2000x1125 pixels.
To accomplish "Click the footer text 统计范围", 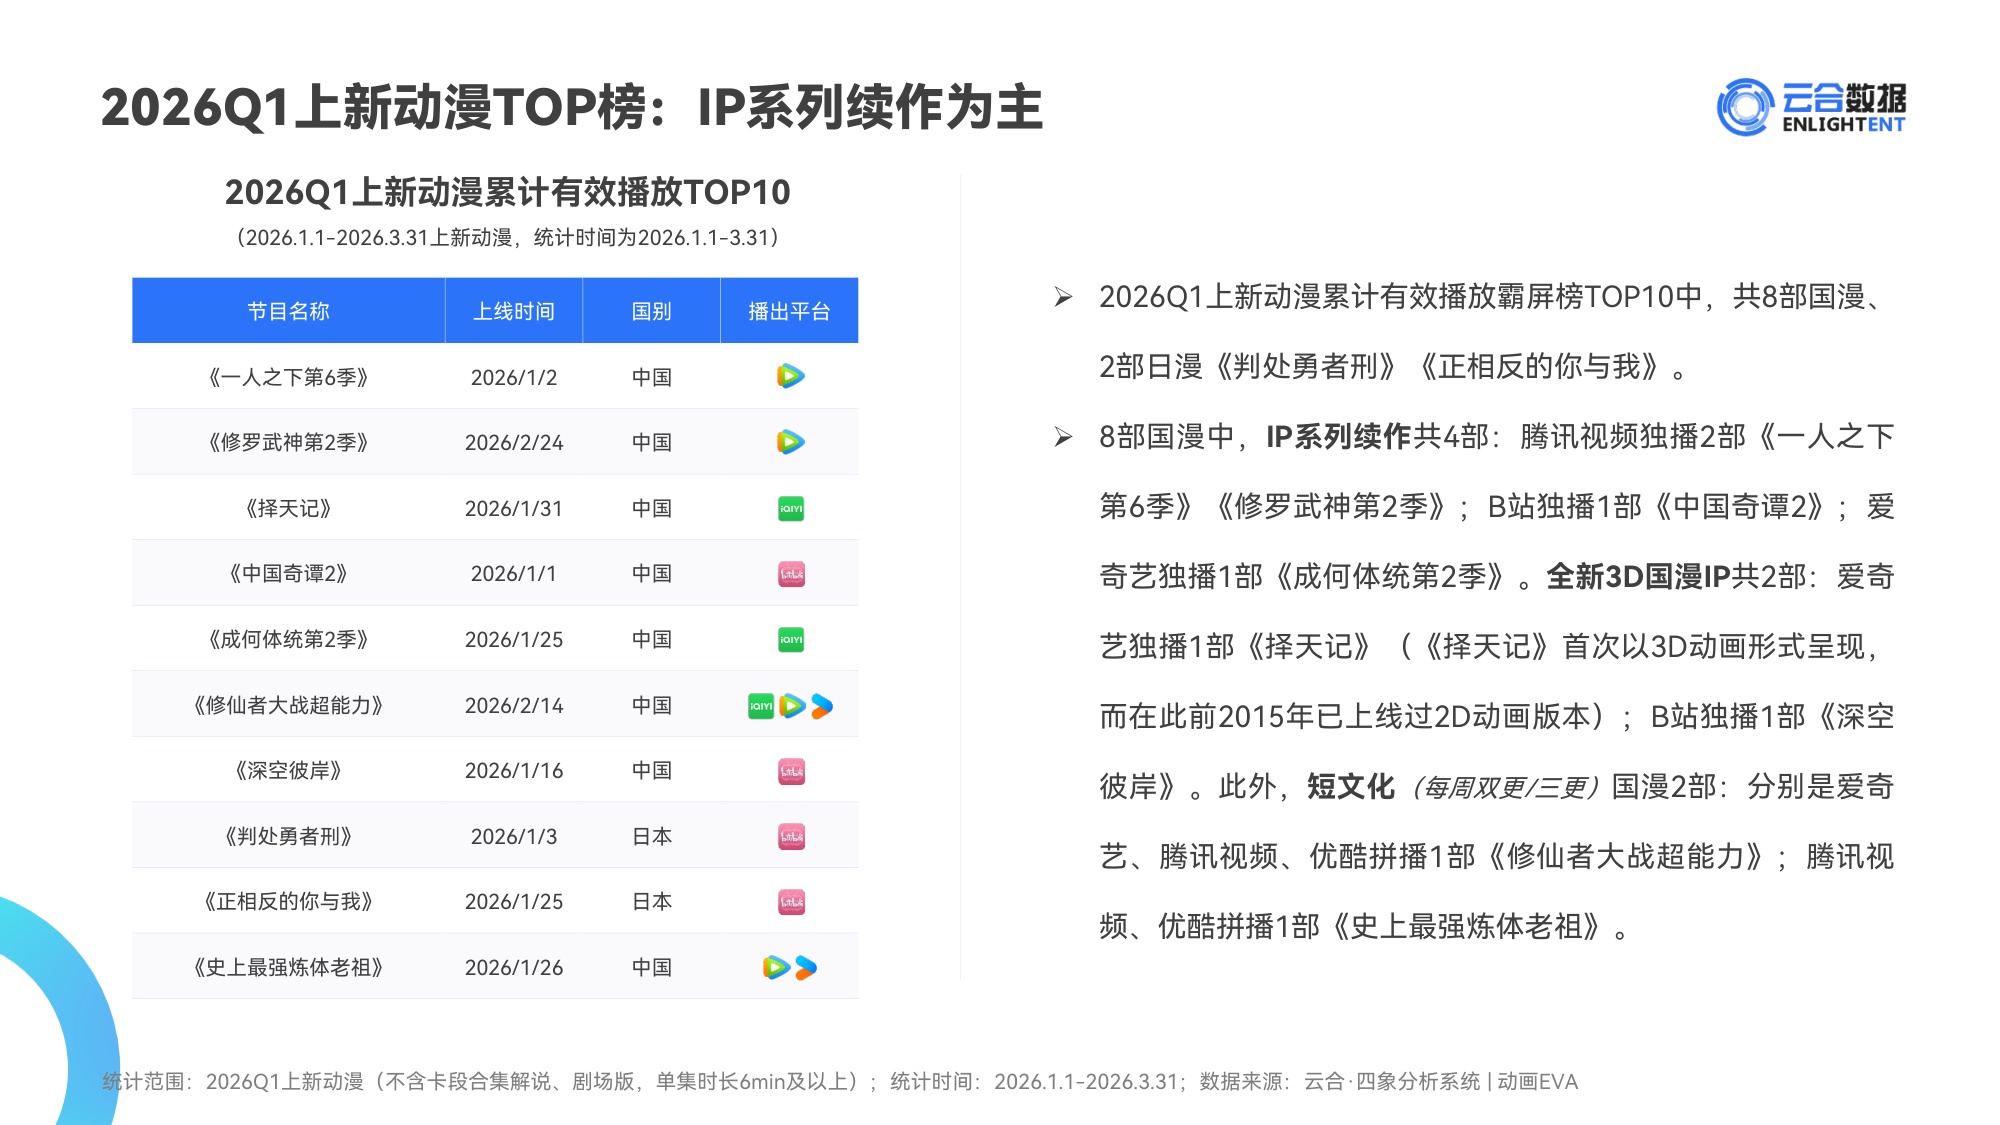I will pyautogui.click(x=143, y=1082).
